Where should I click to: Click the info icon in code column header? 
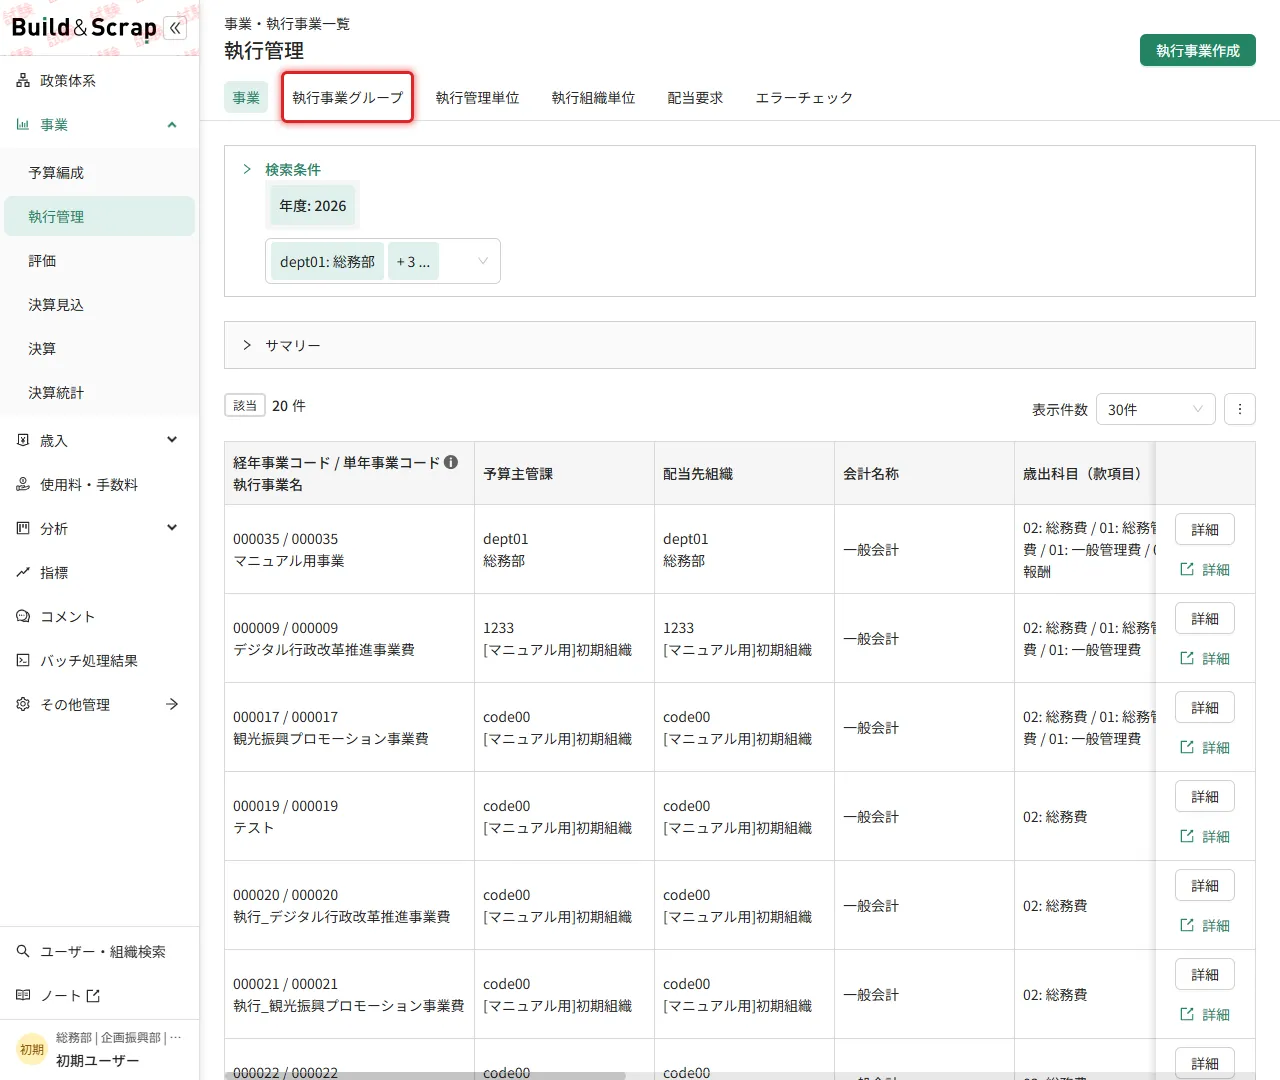coord(451,462)
